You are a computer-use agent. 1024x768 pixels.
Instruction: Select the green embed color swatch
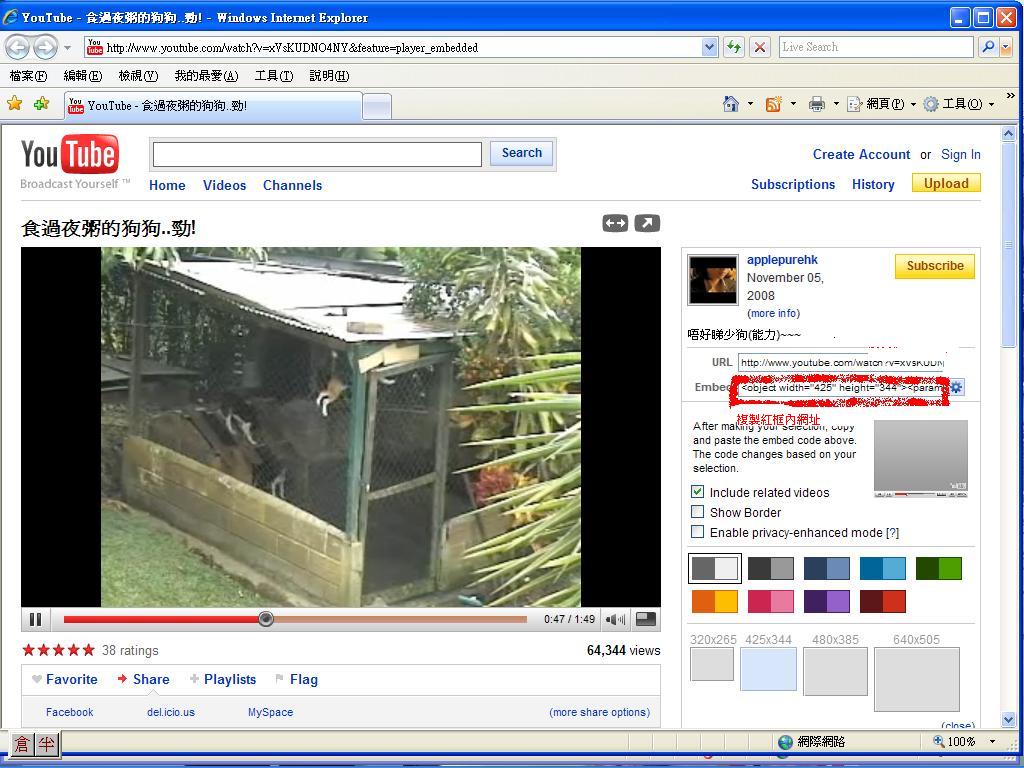pos(938,569)
